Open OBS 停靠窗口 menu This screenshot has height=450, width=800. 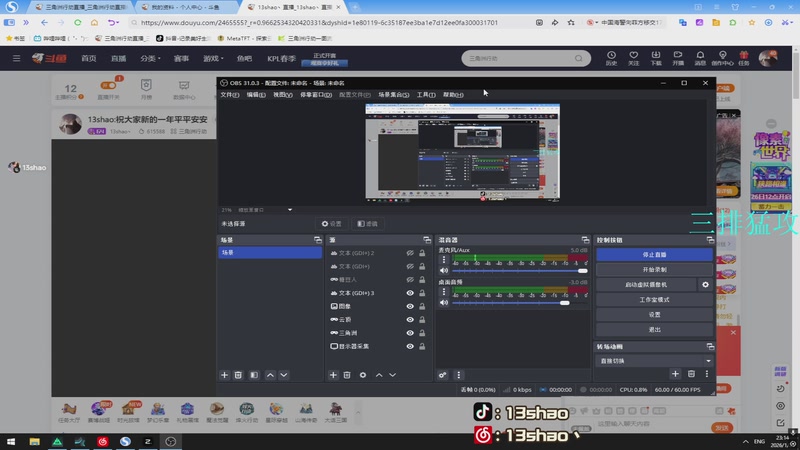tap(315, 95)
